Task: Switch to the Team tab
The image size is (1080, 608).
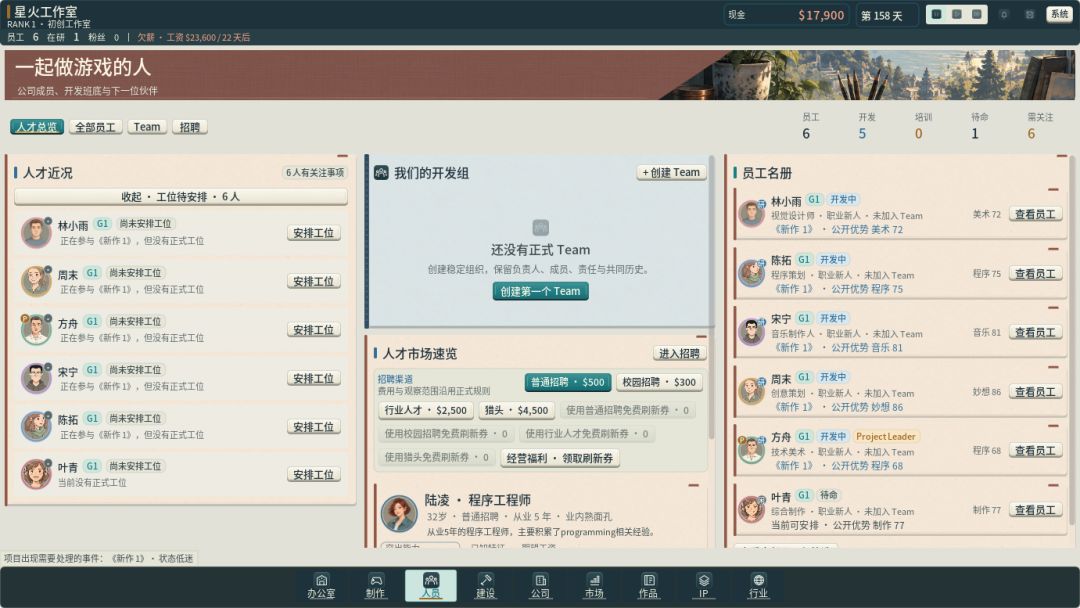Action: pos(147,127)
